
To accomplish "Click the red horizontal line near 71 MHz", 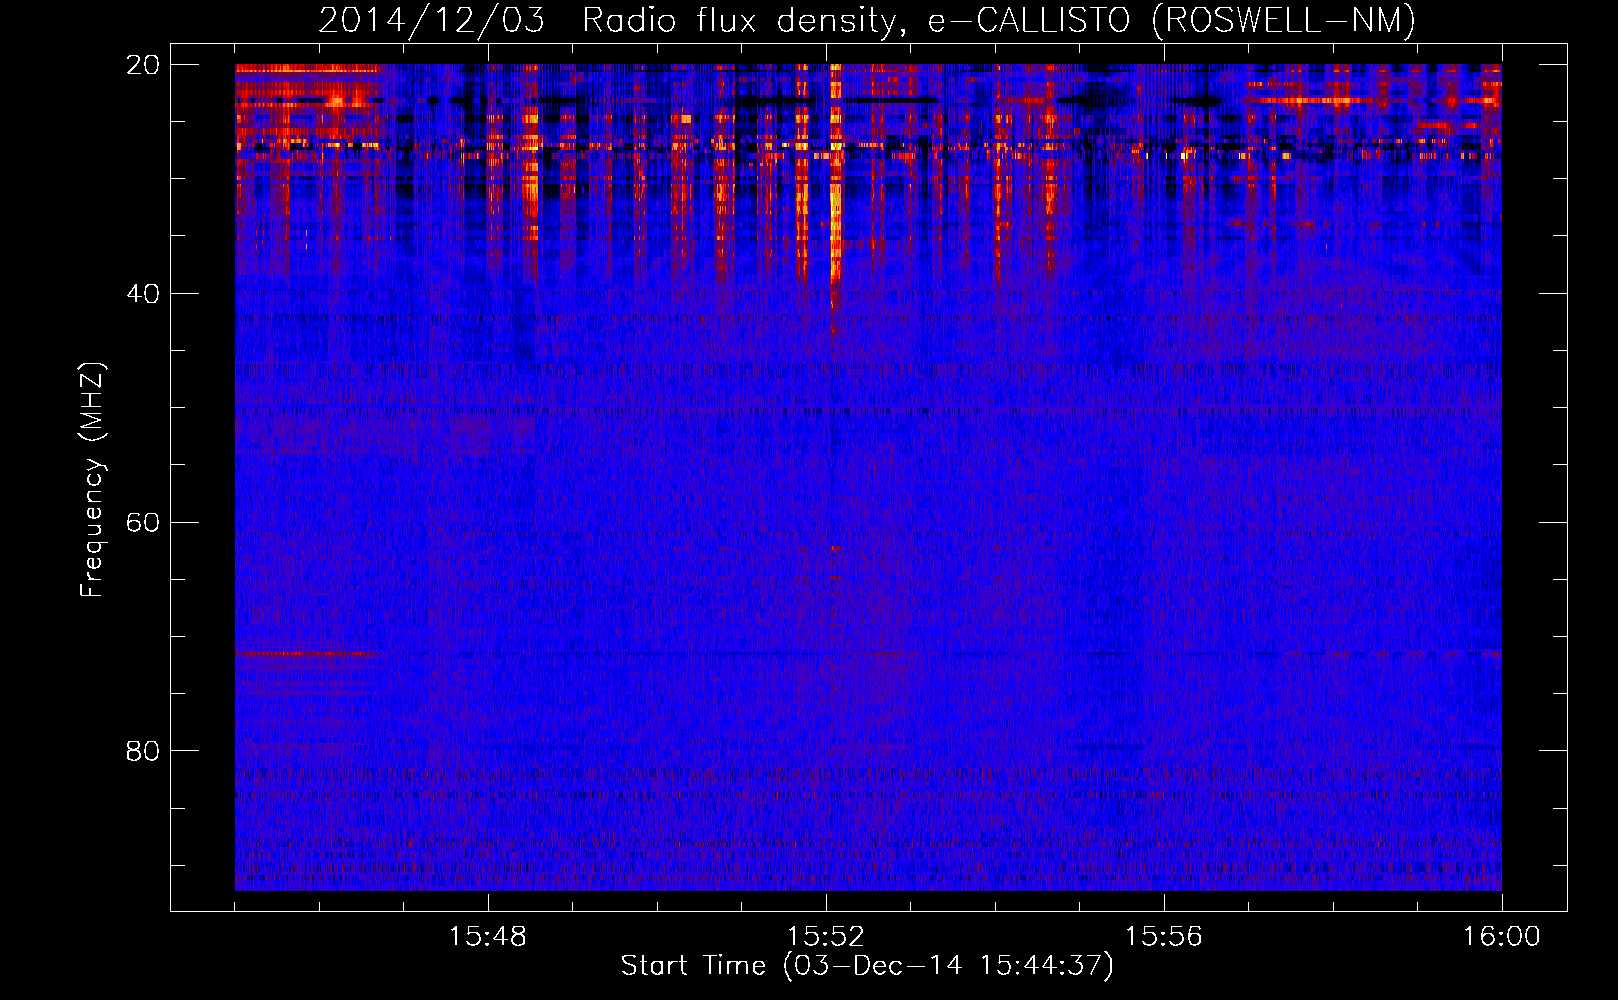I will click(308, 654).
